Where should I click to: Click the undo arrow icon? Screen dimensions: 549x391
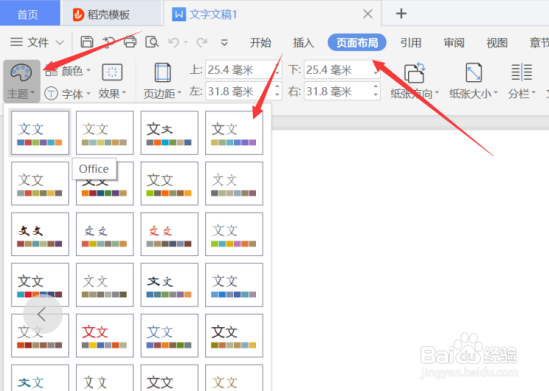click(174, 43)
